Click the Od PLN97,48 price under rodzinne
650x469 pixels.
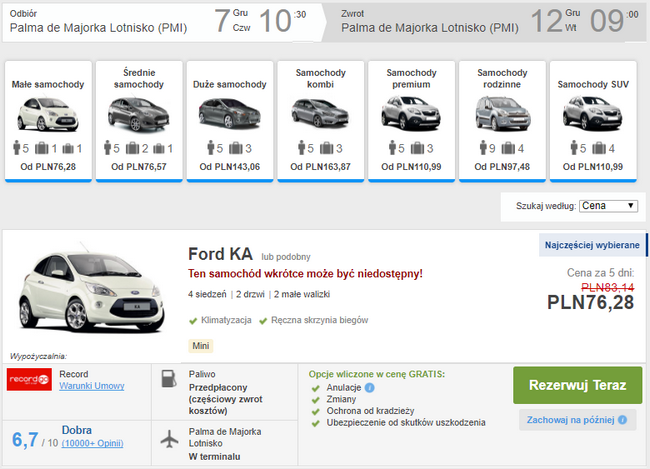(x=502, y=167)
